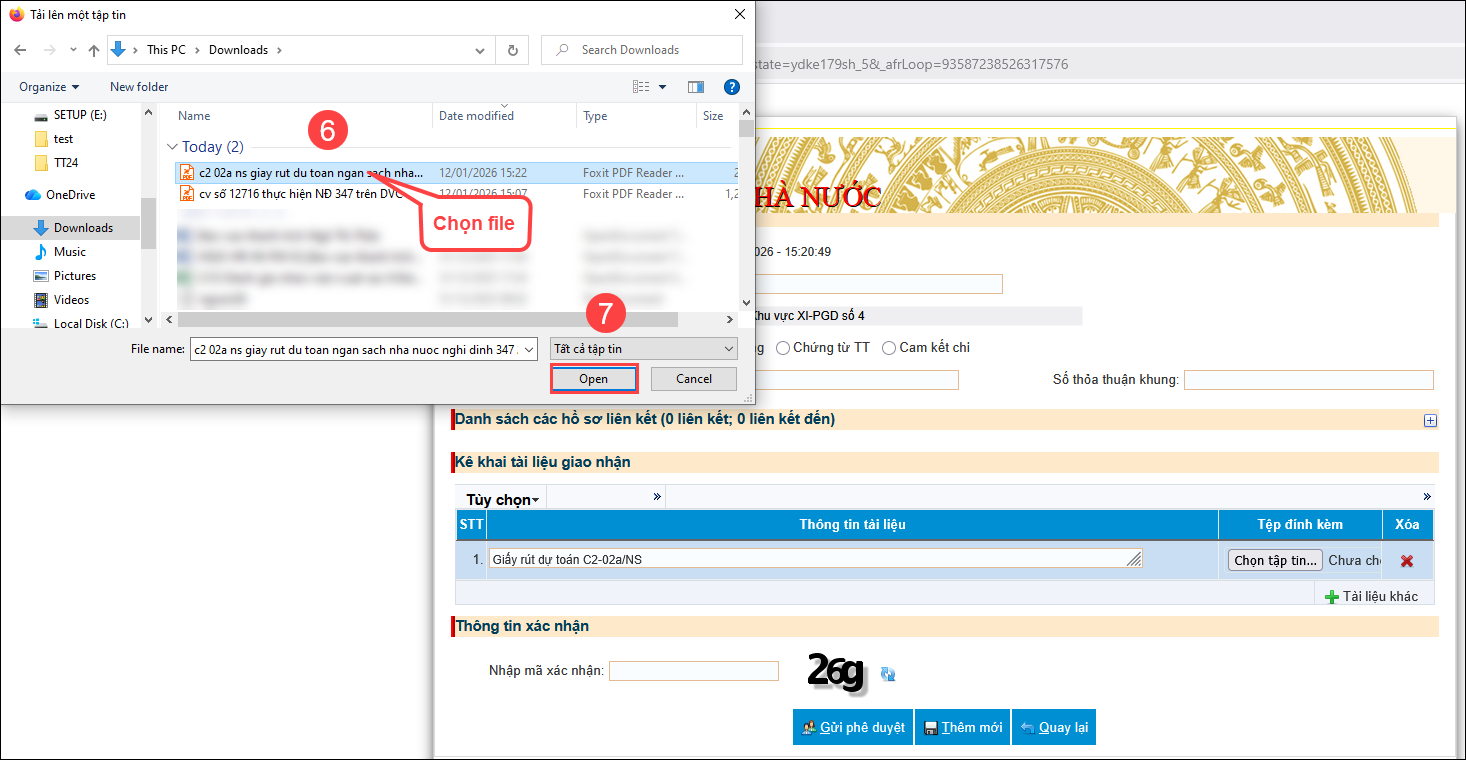Open the 'Tùy chọn' dropdown menu
The width and height of the screenshot is (1466, 760).
(503, 499)
